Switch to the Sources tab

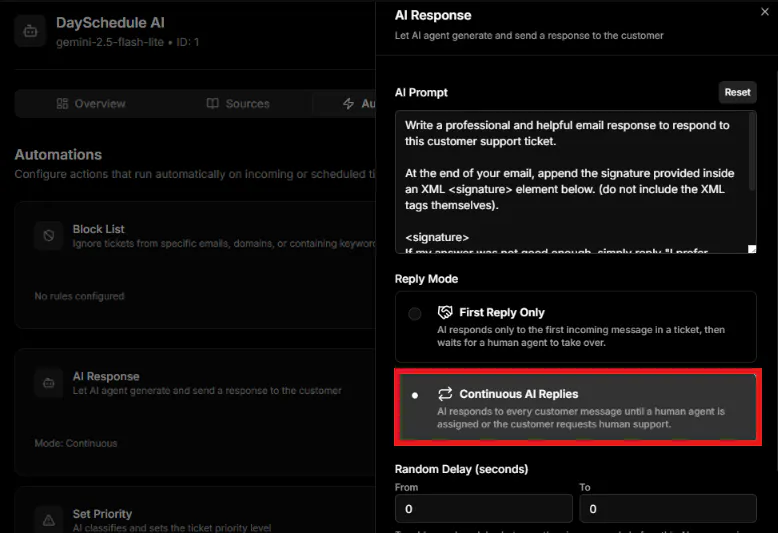pos(238,103)
